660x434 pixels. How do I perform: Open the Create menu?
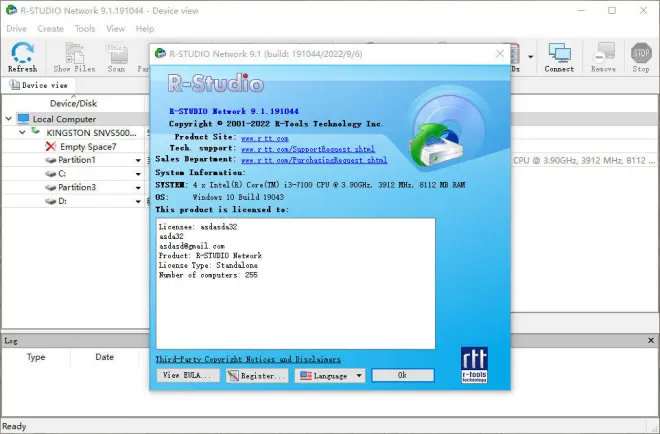pyautogui.click(x=50, y=29)
